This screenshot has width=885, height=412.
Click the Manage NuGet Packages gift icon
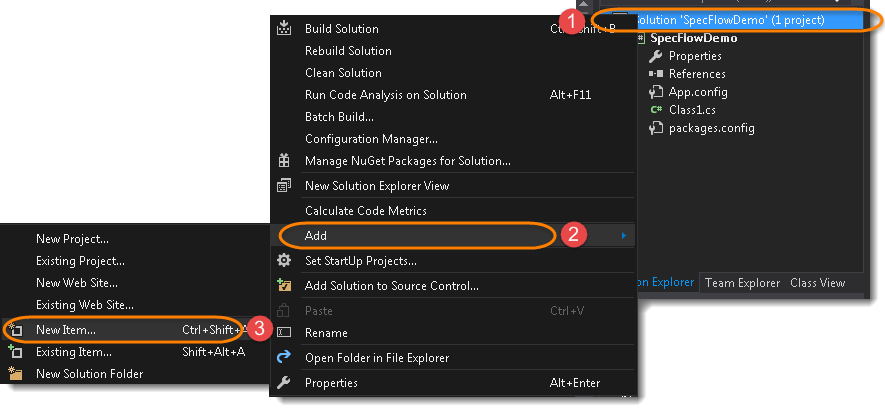pos(284,161)
